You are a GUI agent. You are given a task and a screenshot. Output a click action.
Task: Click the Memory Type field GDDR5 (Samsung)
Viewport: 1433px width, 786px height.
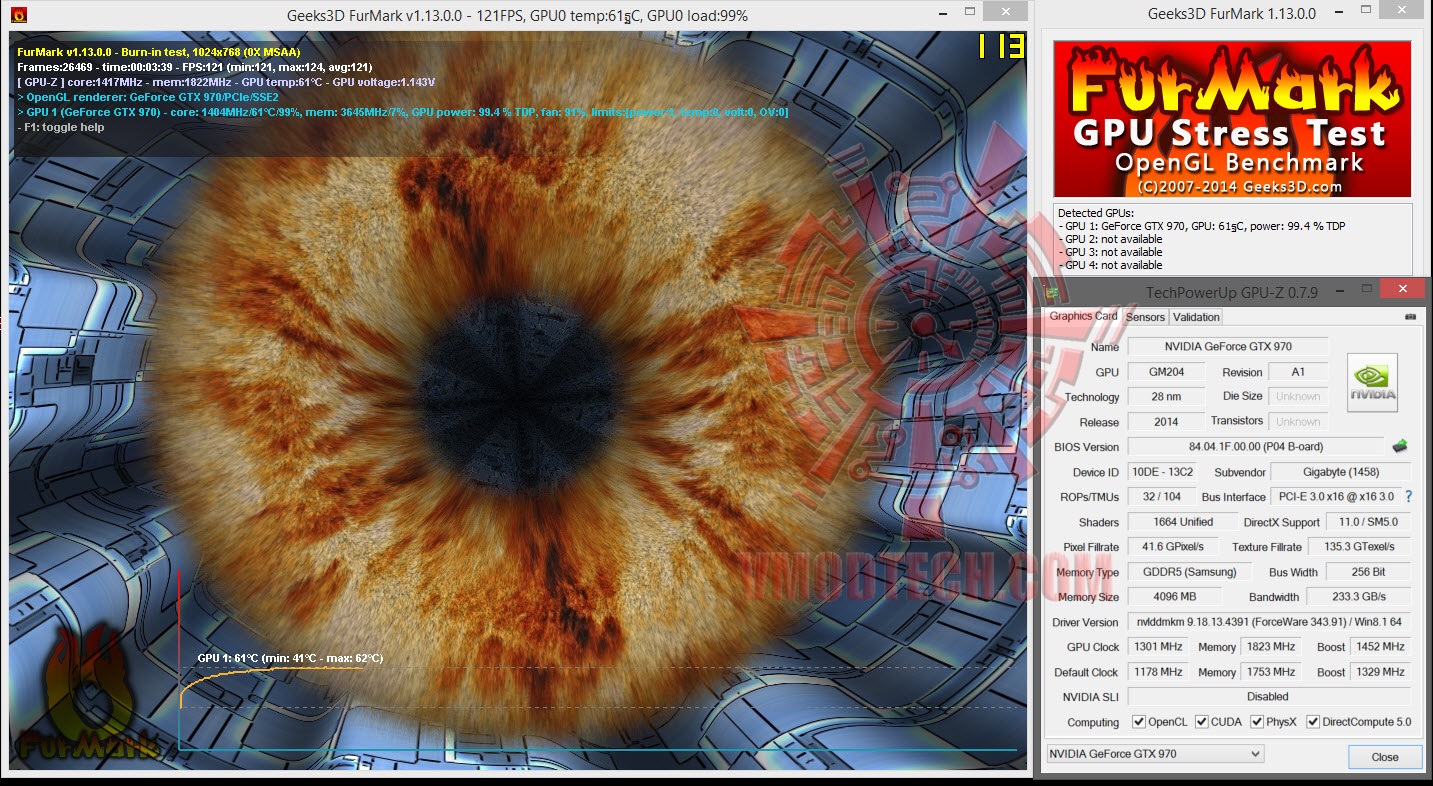click(1189, 572)
